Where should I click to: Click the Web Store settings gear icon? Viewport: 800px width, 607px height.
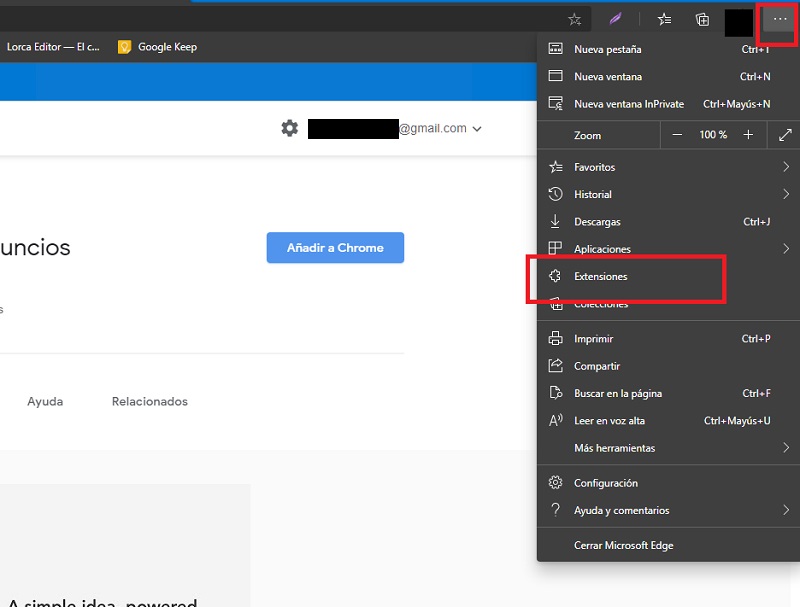[290, 128]
